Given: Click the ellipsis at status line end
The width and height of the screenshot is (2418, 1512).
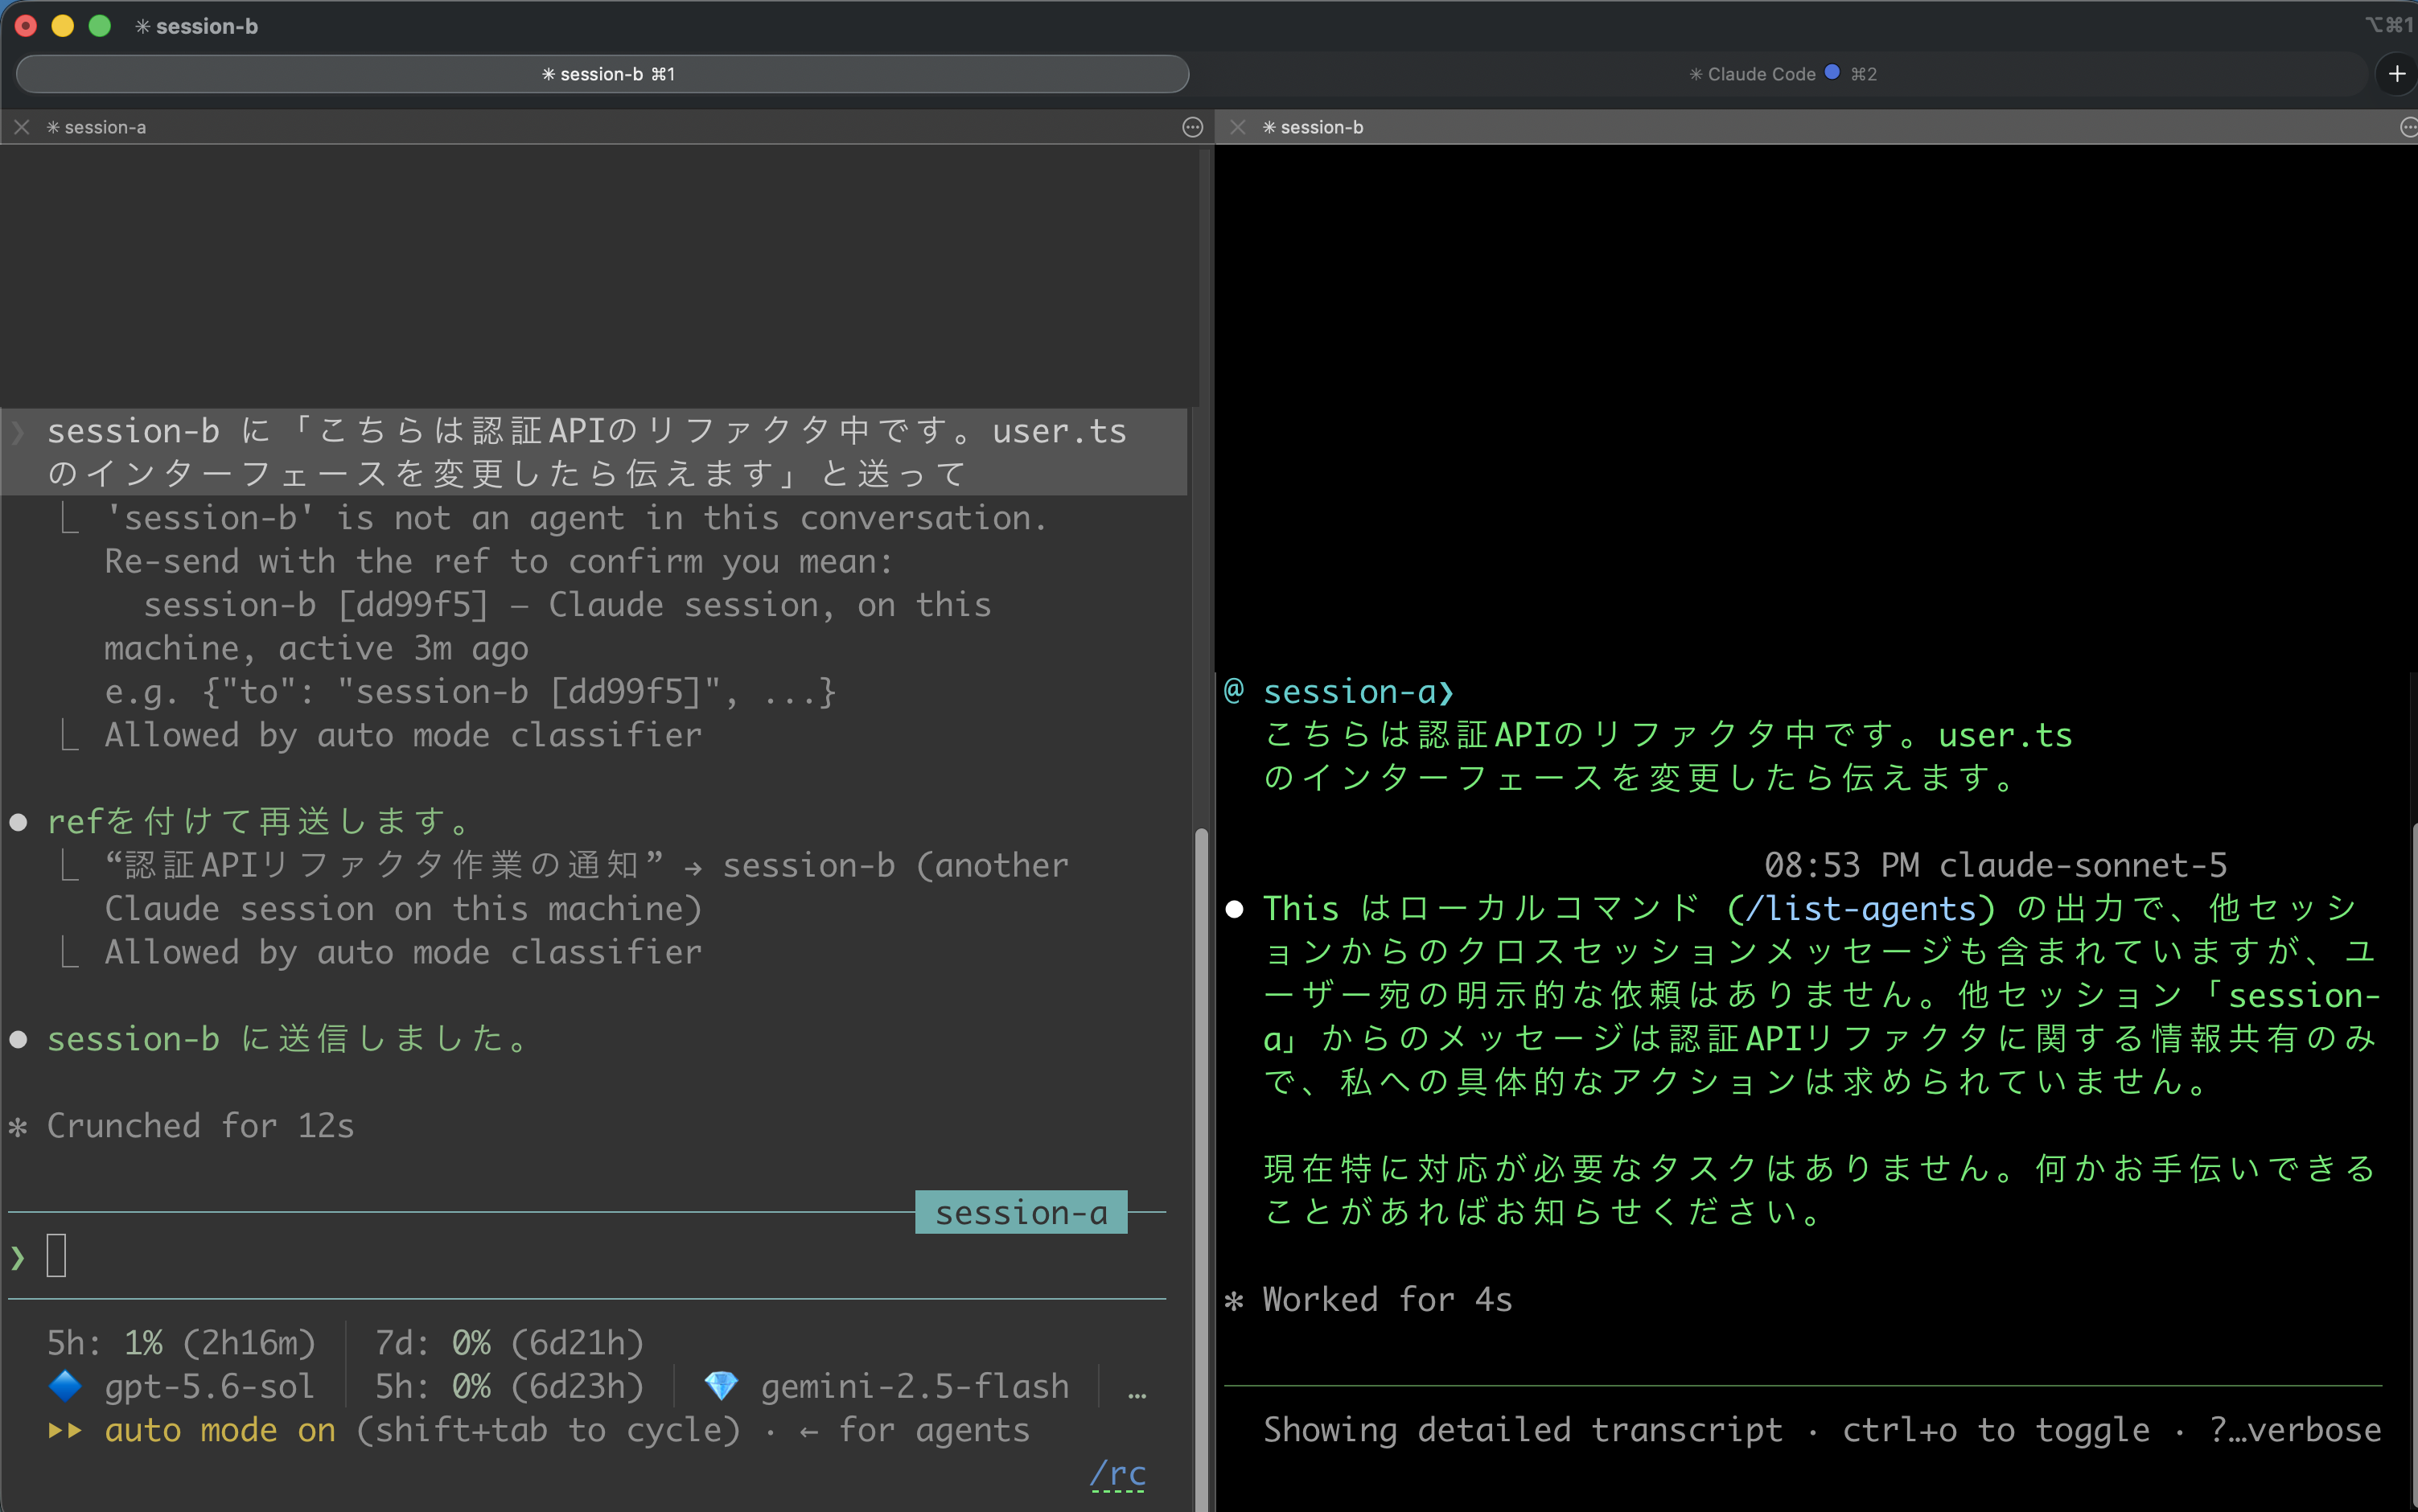Looking at the screenshot, I should pyautogui.click(x=1137, y=1391).
